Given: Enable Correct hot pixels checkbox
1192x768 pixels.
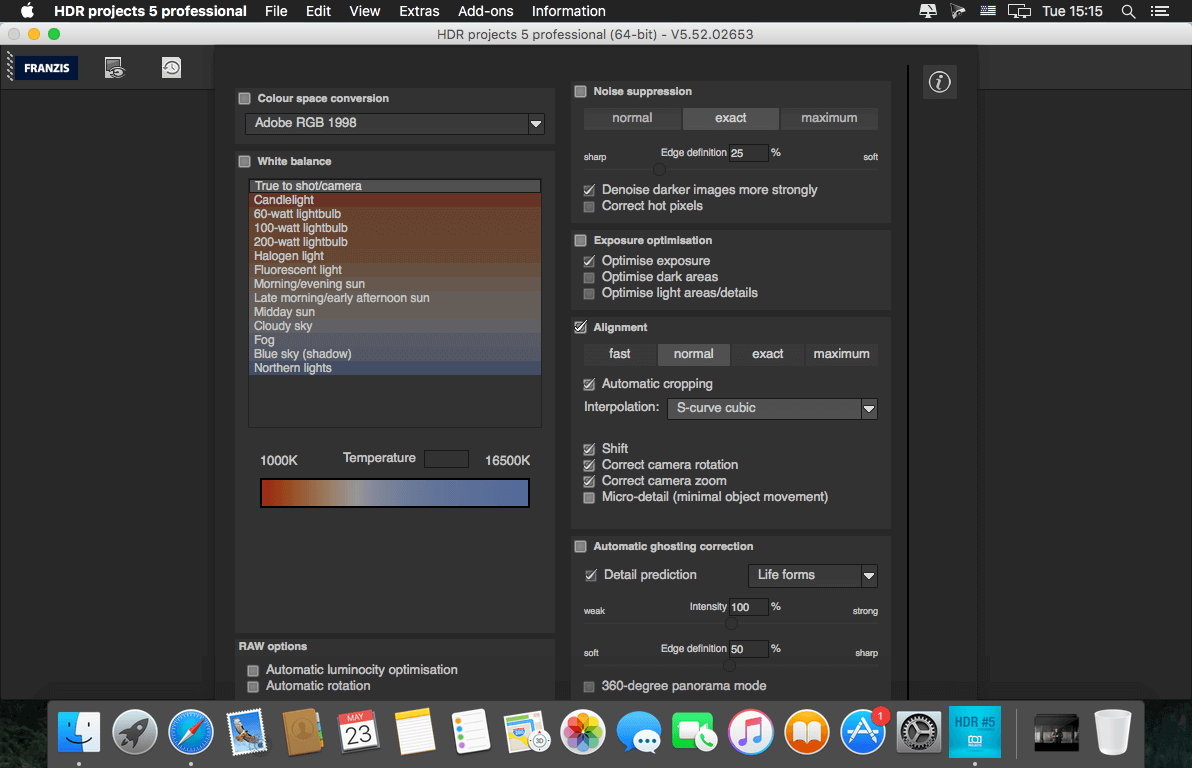Looking at the screenshot, I should click(x=589, y=207).
